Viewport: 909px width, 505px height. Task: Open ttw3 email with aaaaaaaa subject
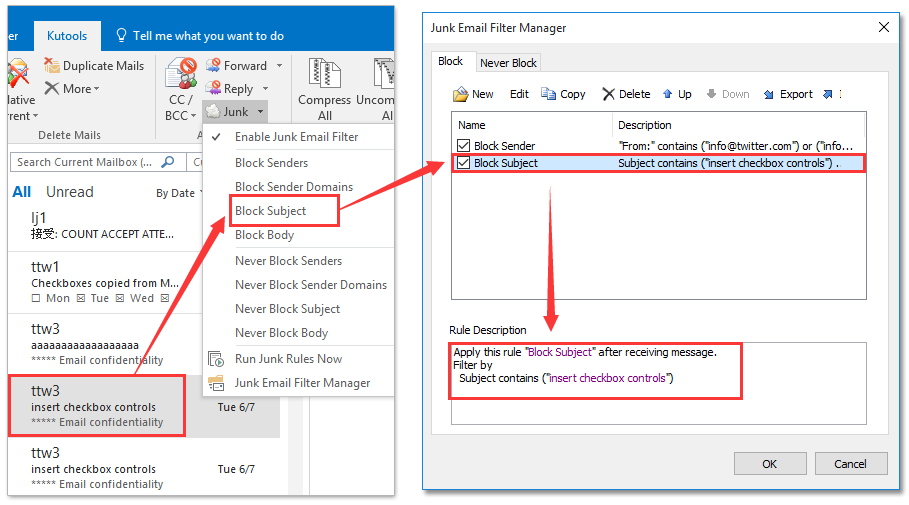click(106, 344)
